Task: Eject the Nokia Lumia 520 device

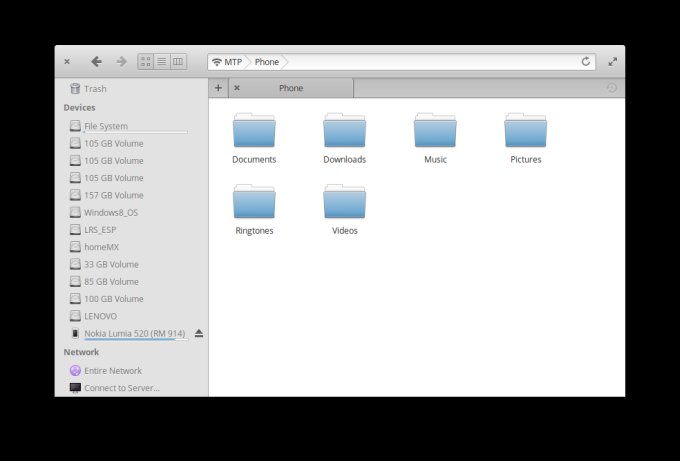Action: click(199, 333)
